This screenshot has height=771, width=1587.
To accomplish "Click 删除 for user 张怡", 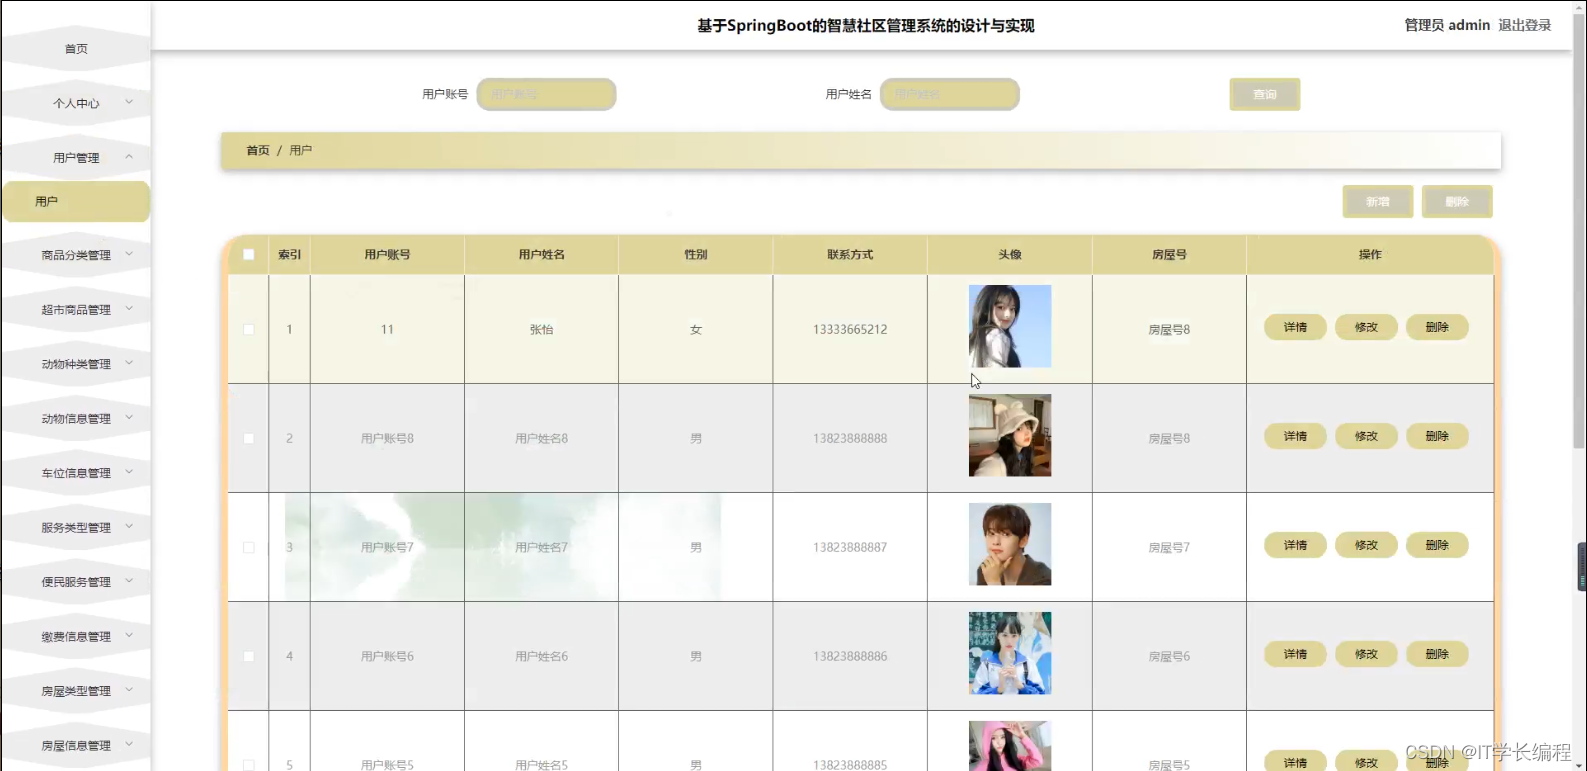I will click(1437, 327).
